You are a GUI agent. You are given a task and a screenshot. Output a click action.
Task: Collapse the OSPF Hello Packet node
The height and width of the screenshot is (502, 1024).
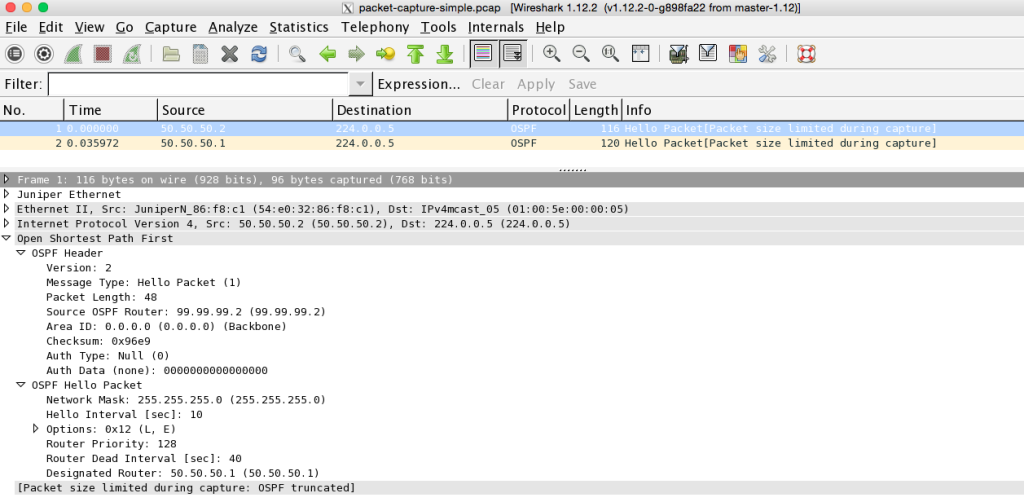pos(21,384)
